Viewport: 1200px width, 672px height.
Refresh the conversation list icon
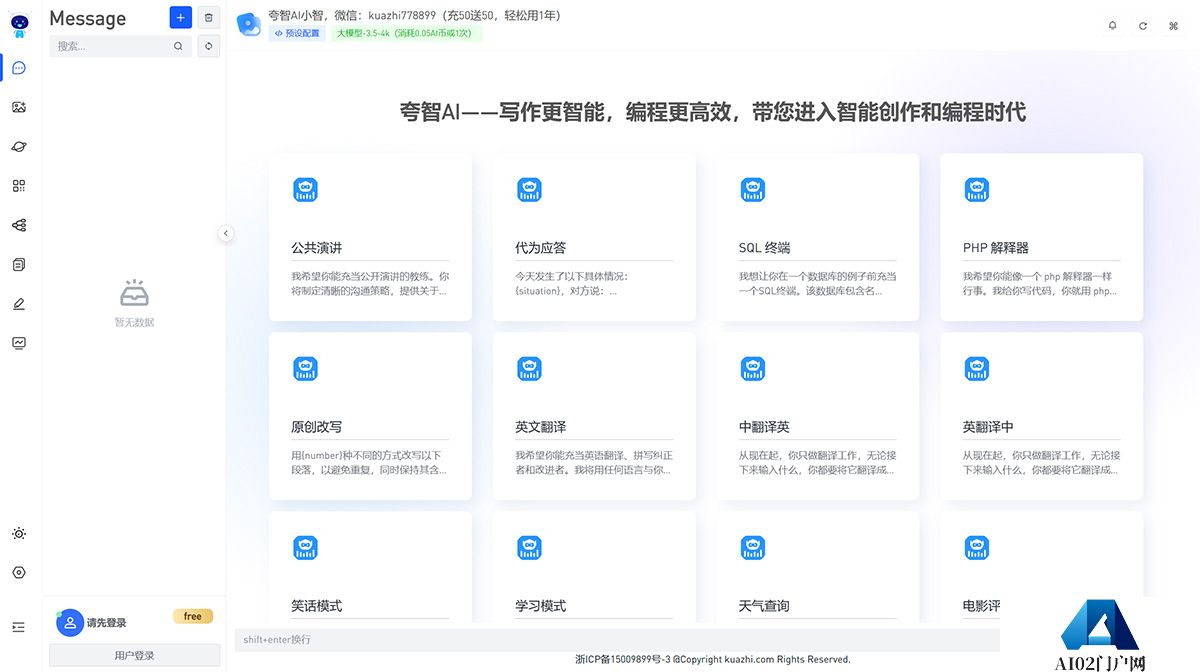208,46
